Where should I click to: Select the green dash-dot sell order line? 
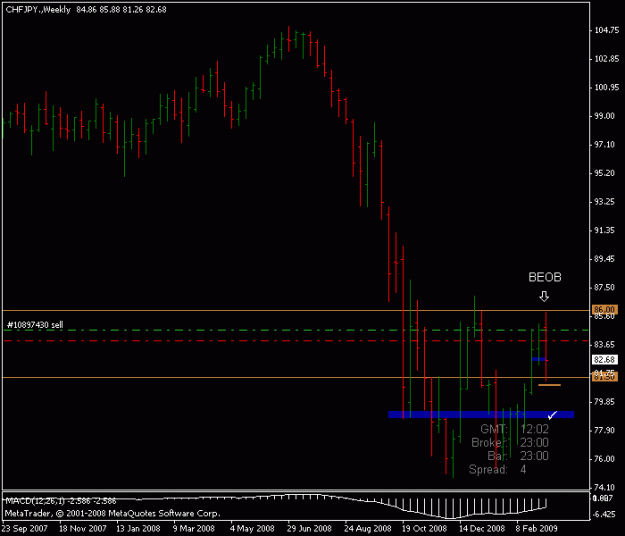pos(296,330)
